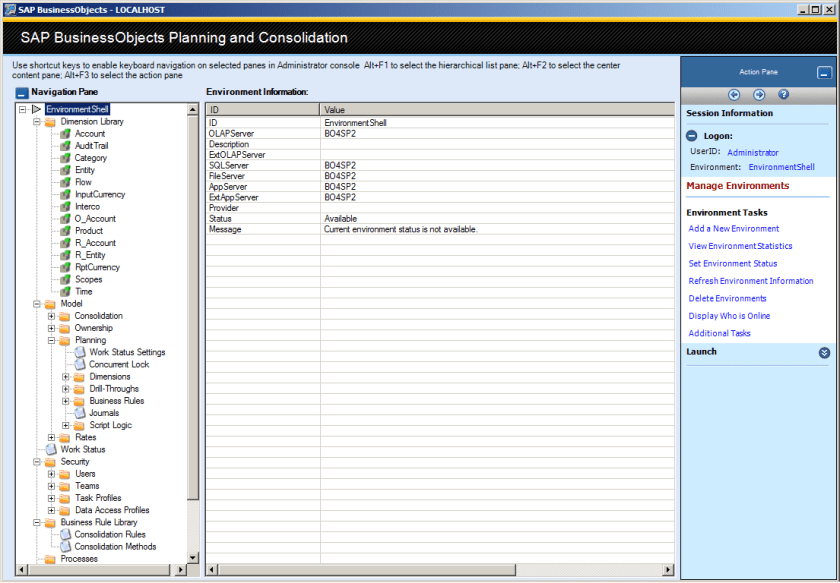Click the Dimension Library folder icon

coord(50,122)
